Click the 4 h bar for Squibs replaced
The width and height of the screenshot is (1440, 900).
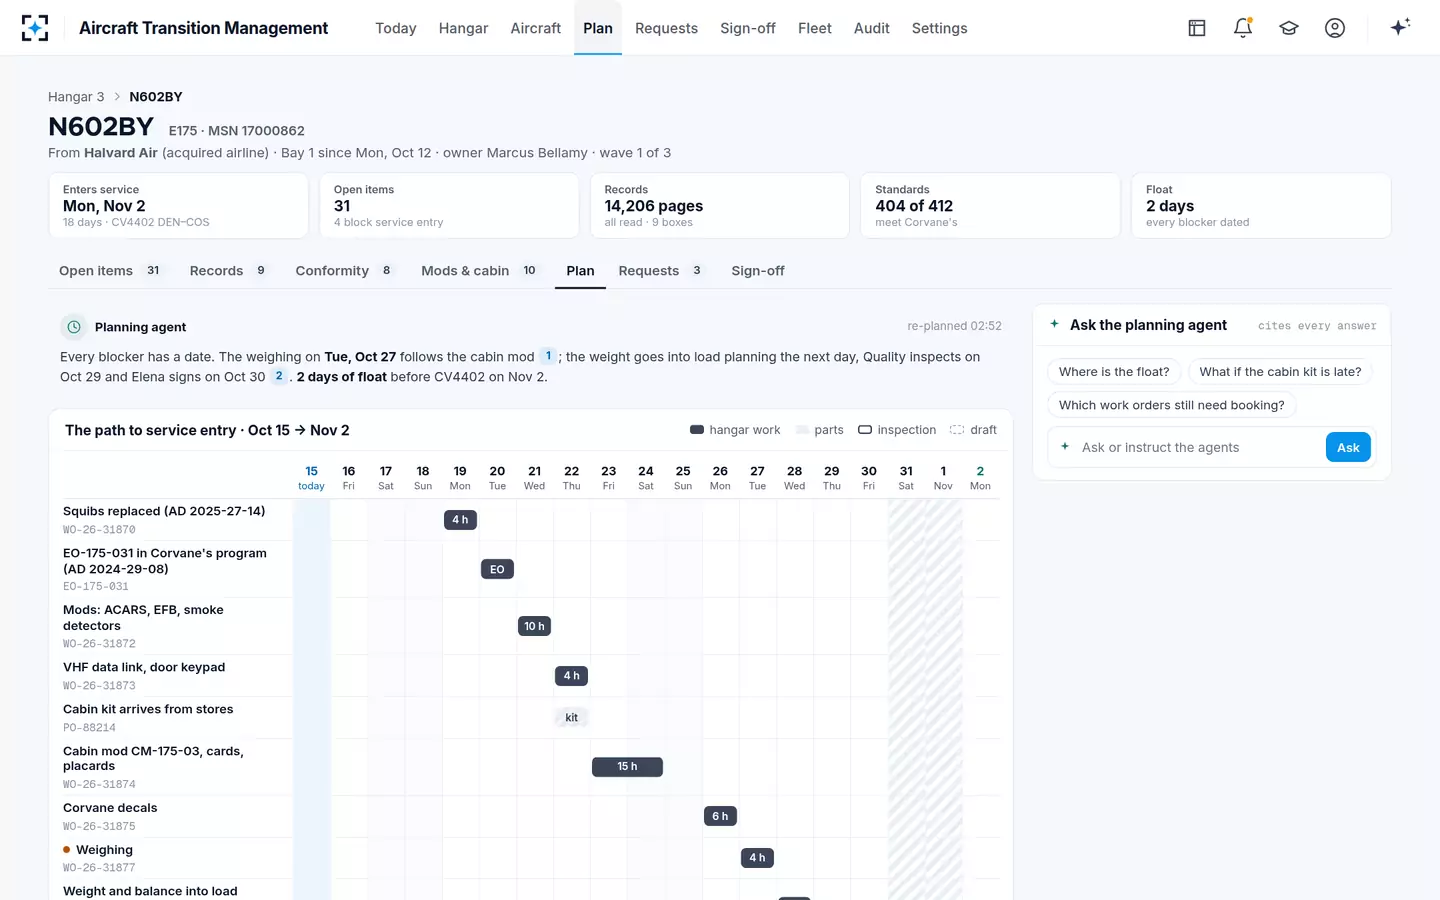[460, 520]
